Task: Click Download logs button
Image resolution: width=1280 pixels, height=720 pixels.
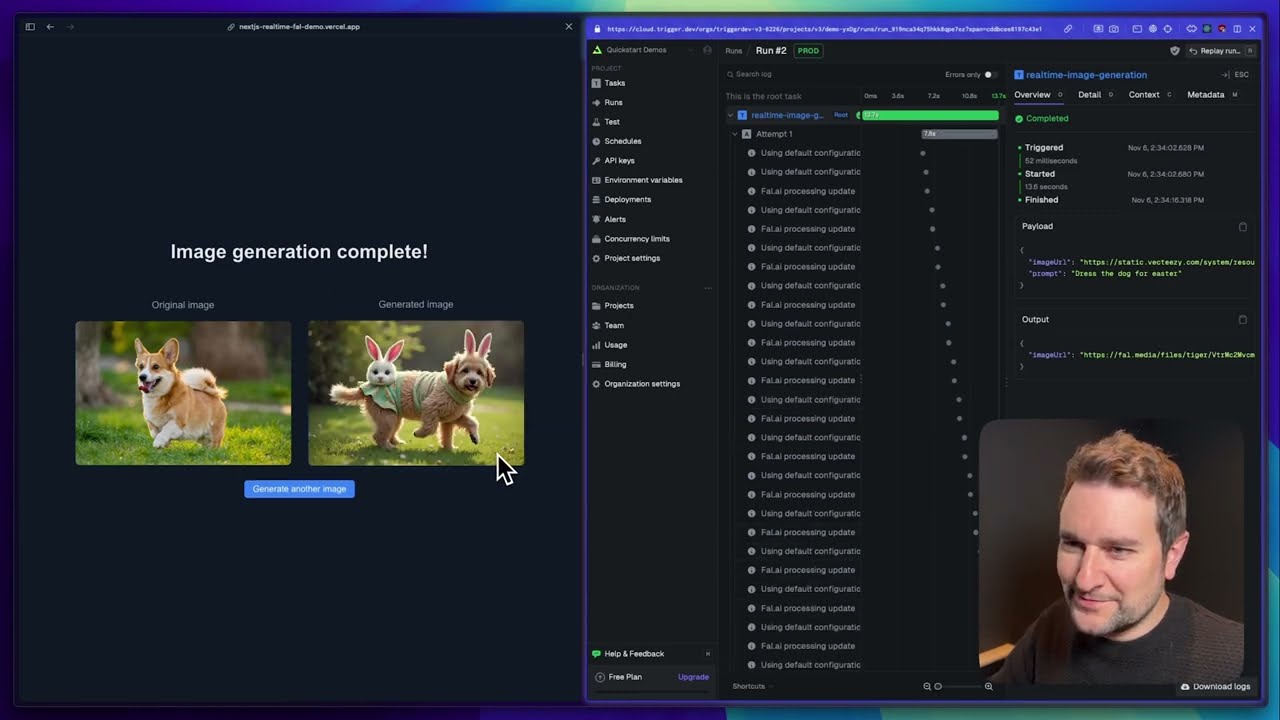Action: pyautogui.click(x=1215, y=687)
